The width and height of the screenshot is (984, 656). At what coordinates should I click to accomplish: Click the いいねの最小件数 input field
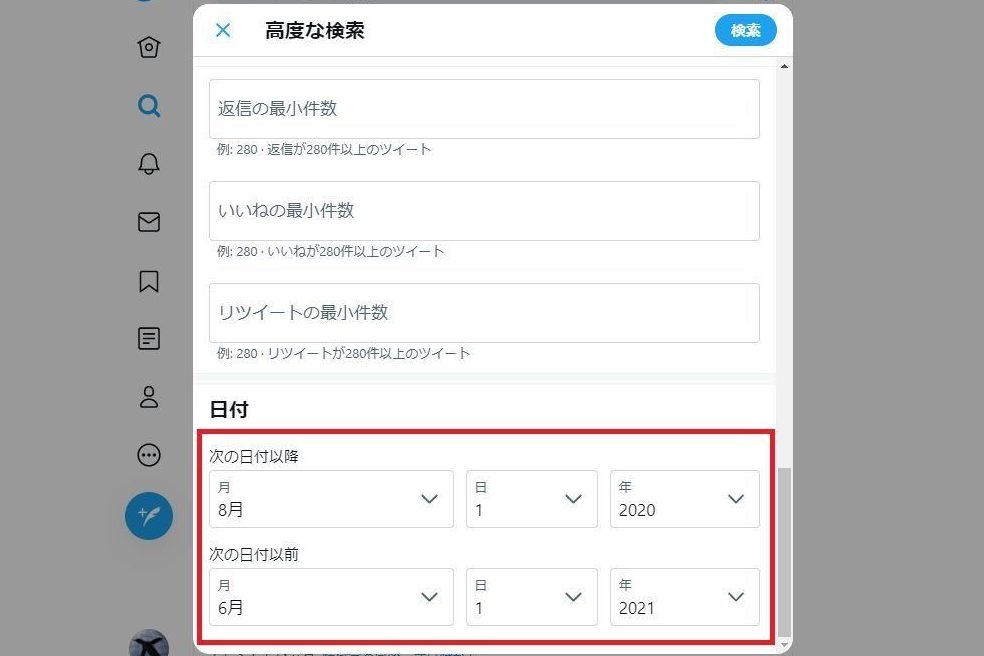484,211
